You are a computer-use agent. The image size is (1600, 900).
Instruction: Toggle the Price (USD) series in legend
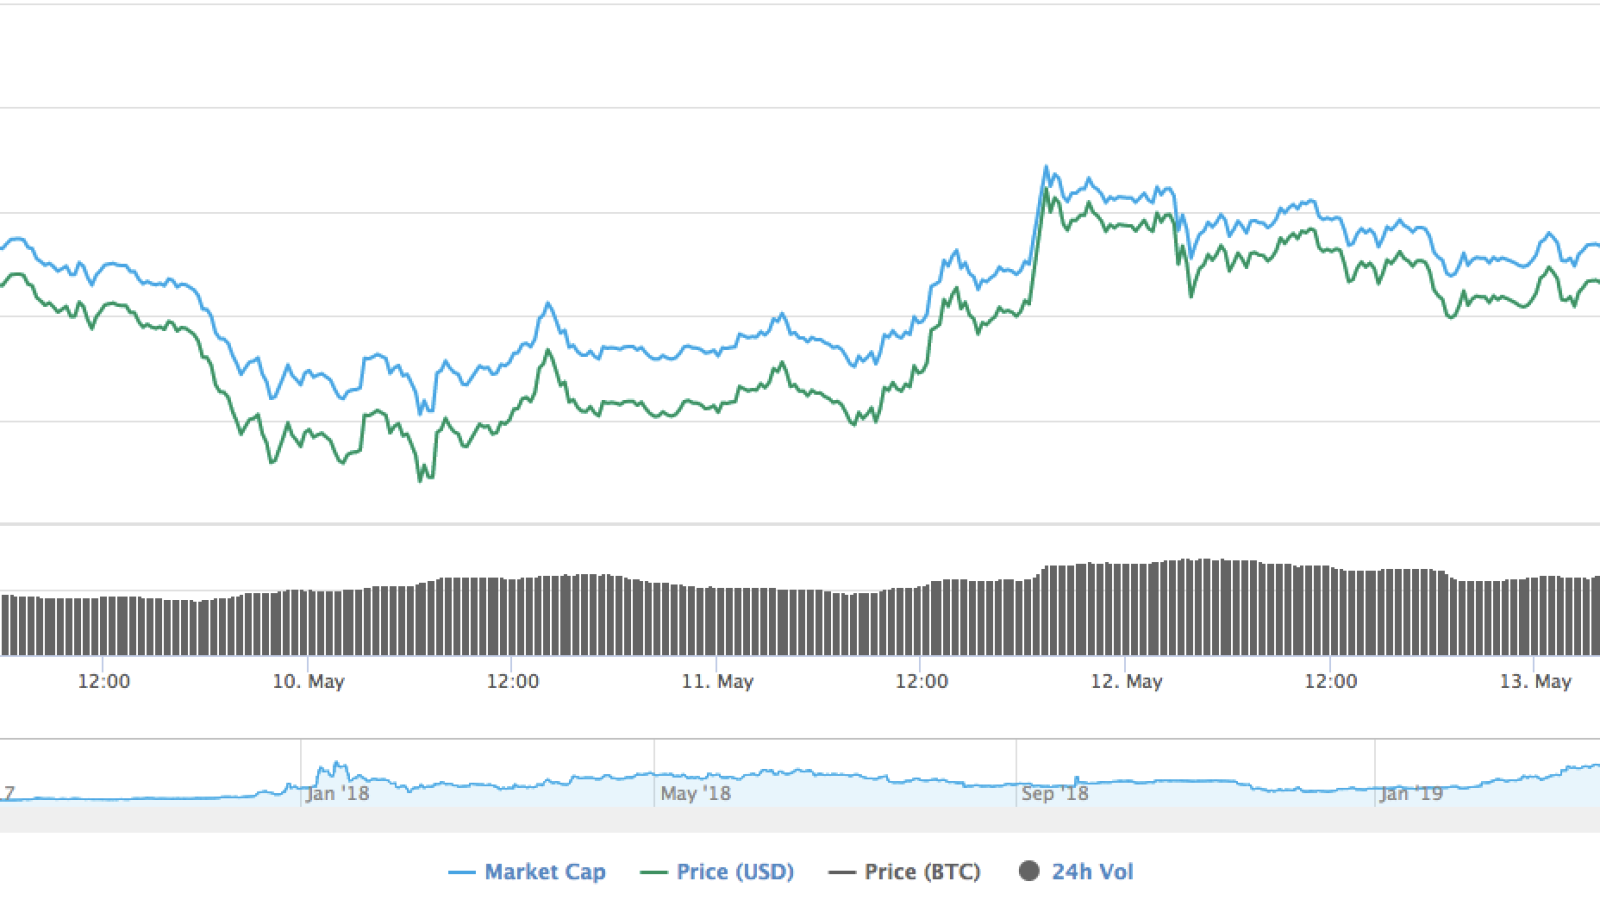[717, 872]
